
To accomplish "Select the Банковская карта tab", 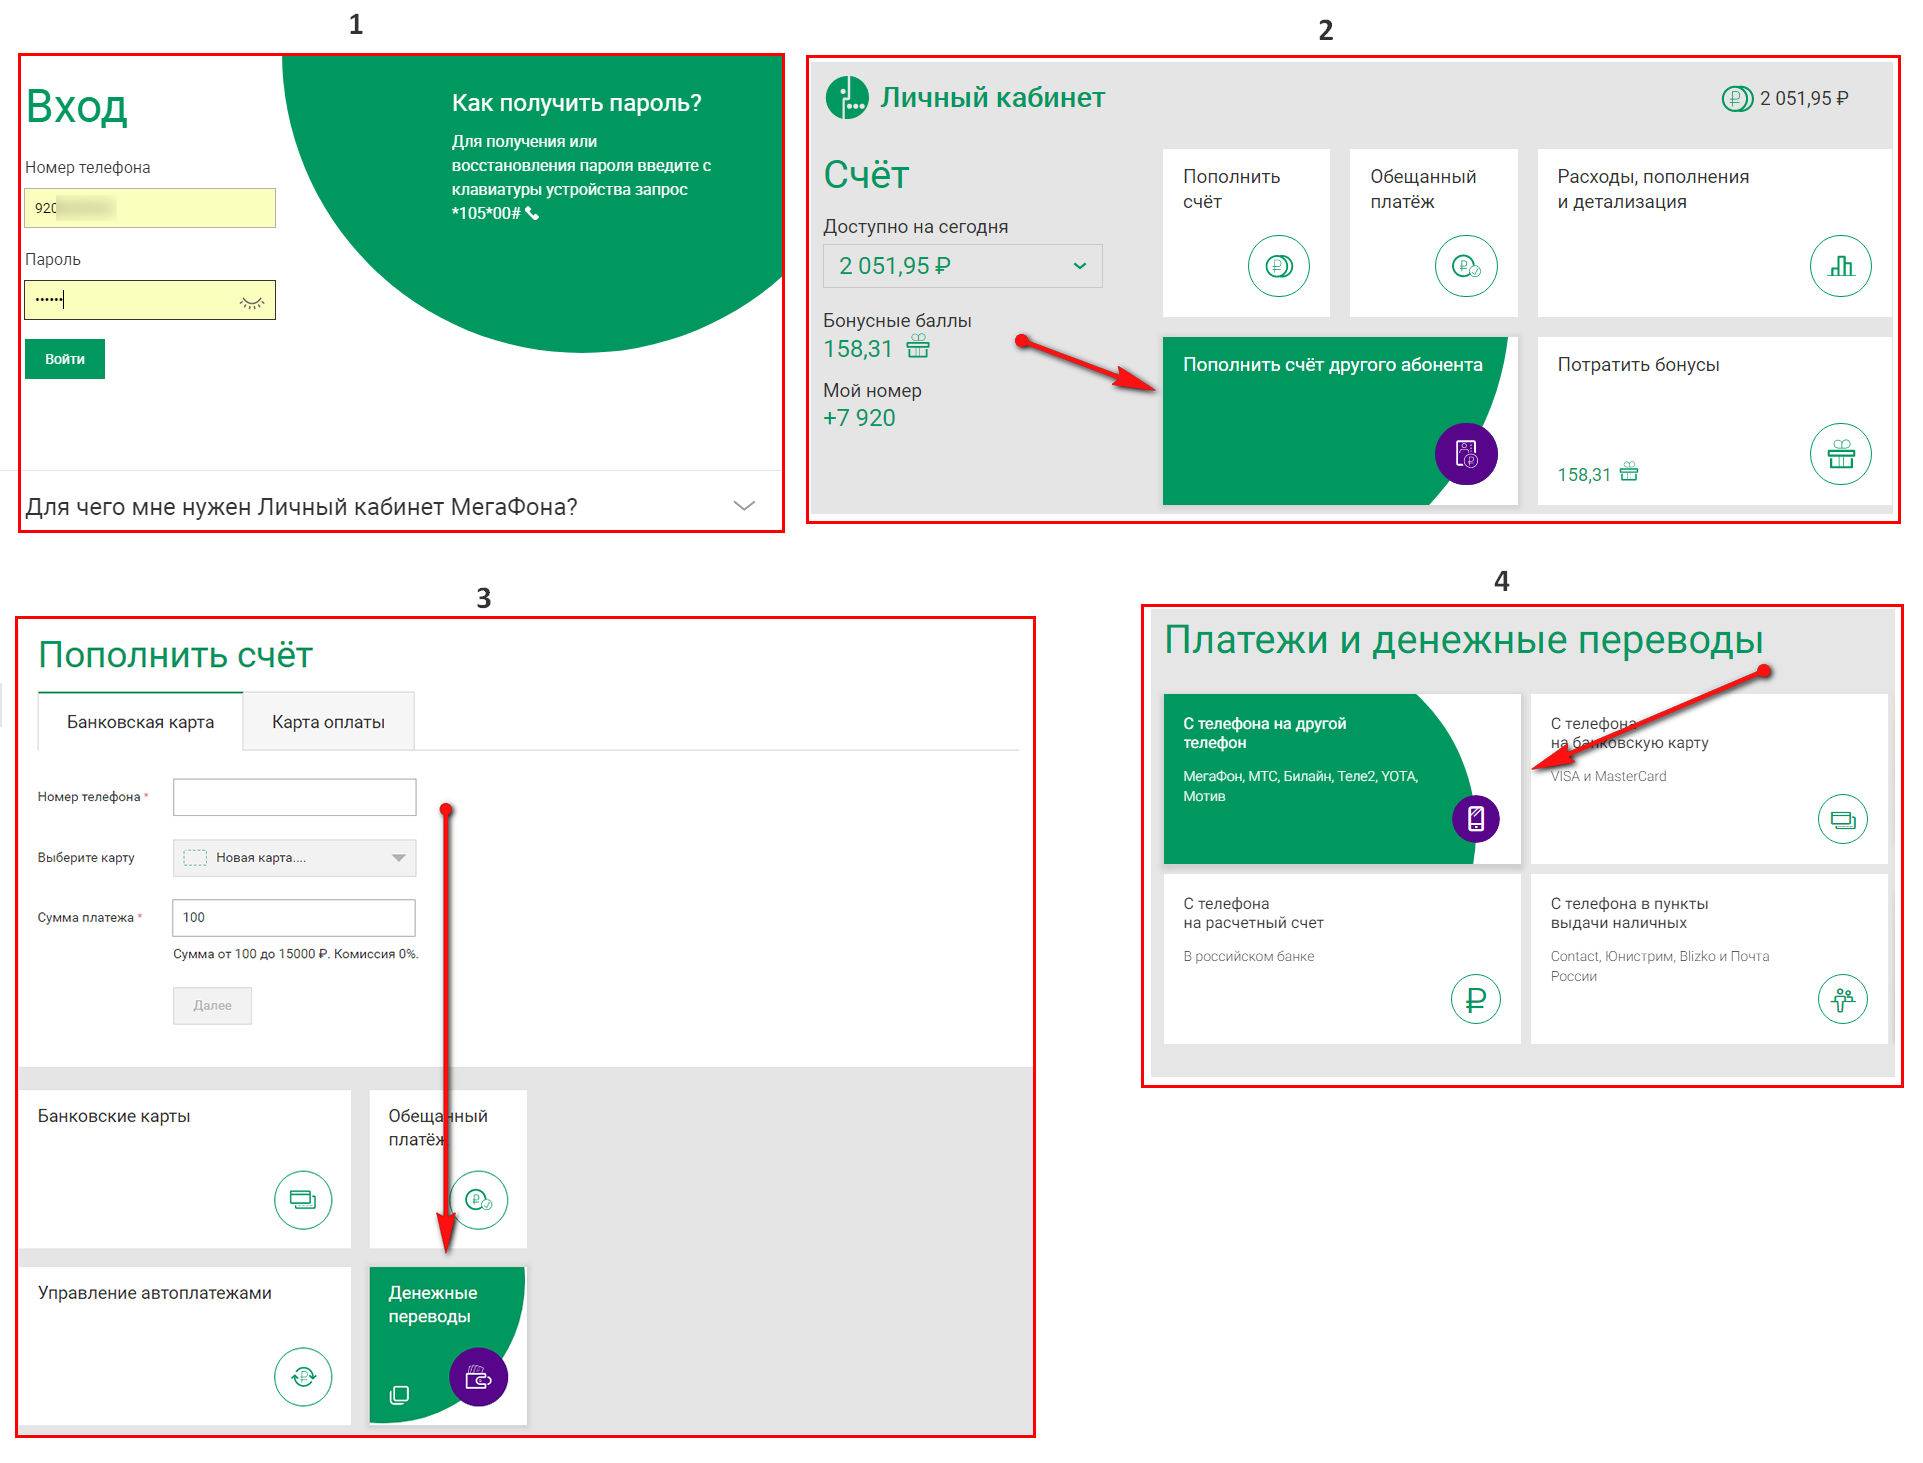I will click(x=140, y=722).
